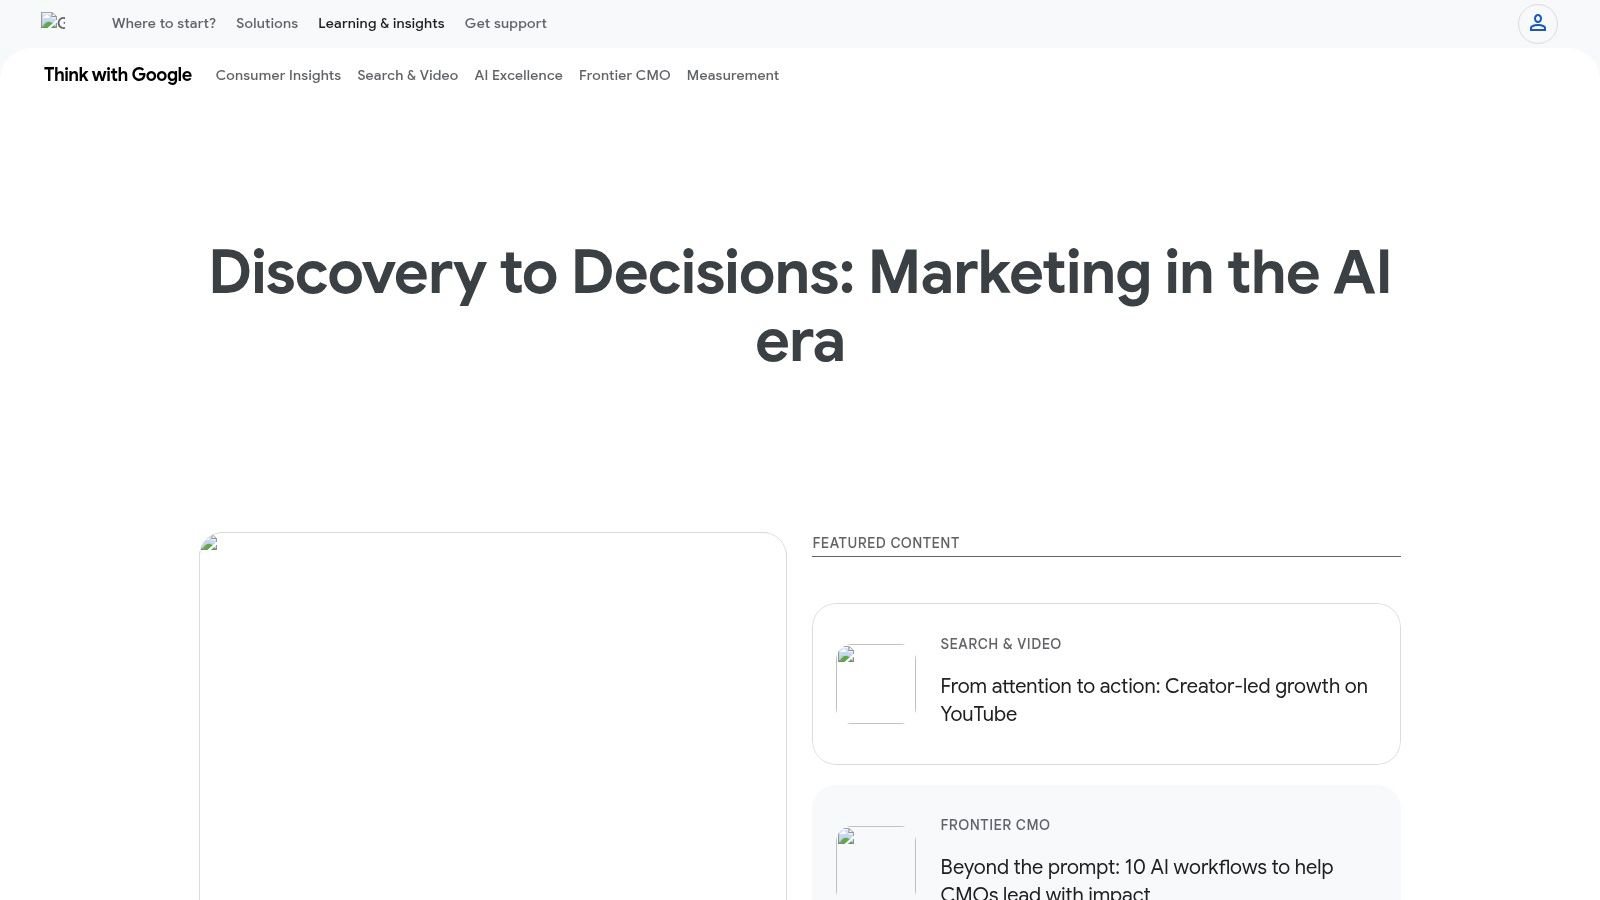The image size is (1600, 900).
Task: Select the Search & Video tab
Action: (407, 75)
